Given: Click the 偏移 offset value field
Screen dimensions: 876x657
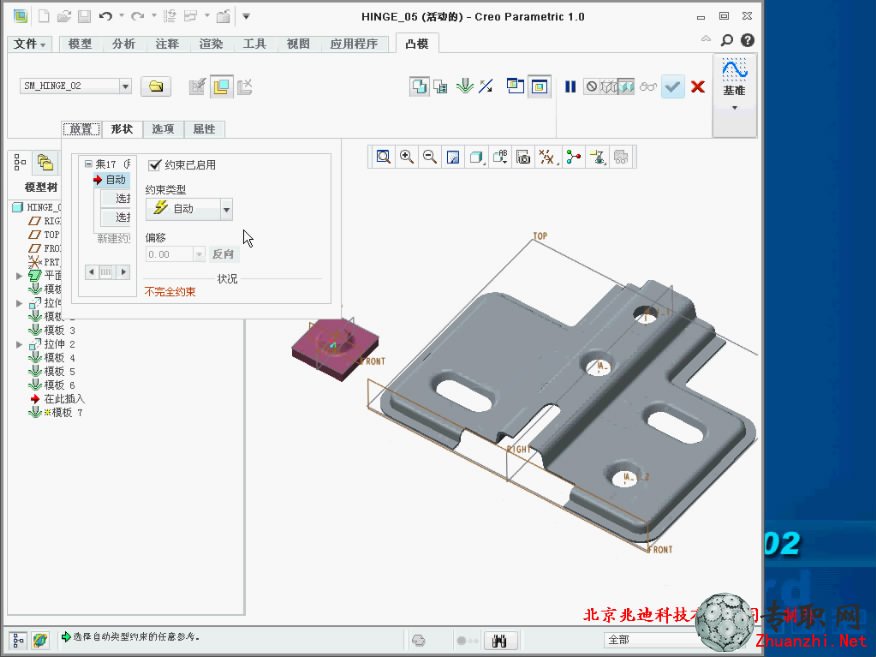Looking at the screenshot, I should [170, 254].
